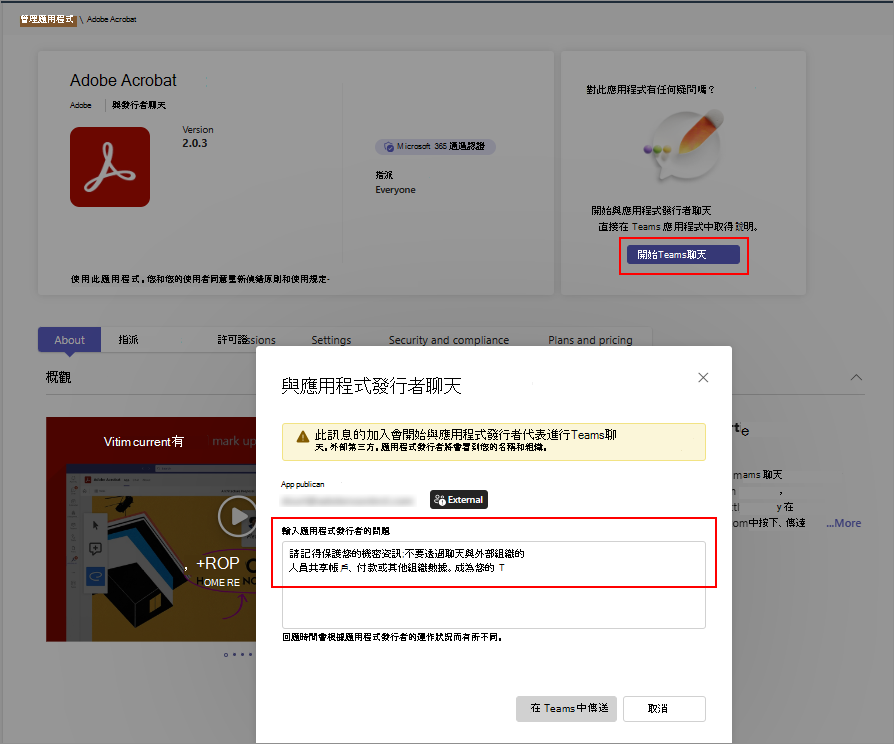Open Security and compliance tab
This screenshot has width=894, height=744.
[449, 340]
